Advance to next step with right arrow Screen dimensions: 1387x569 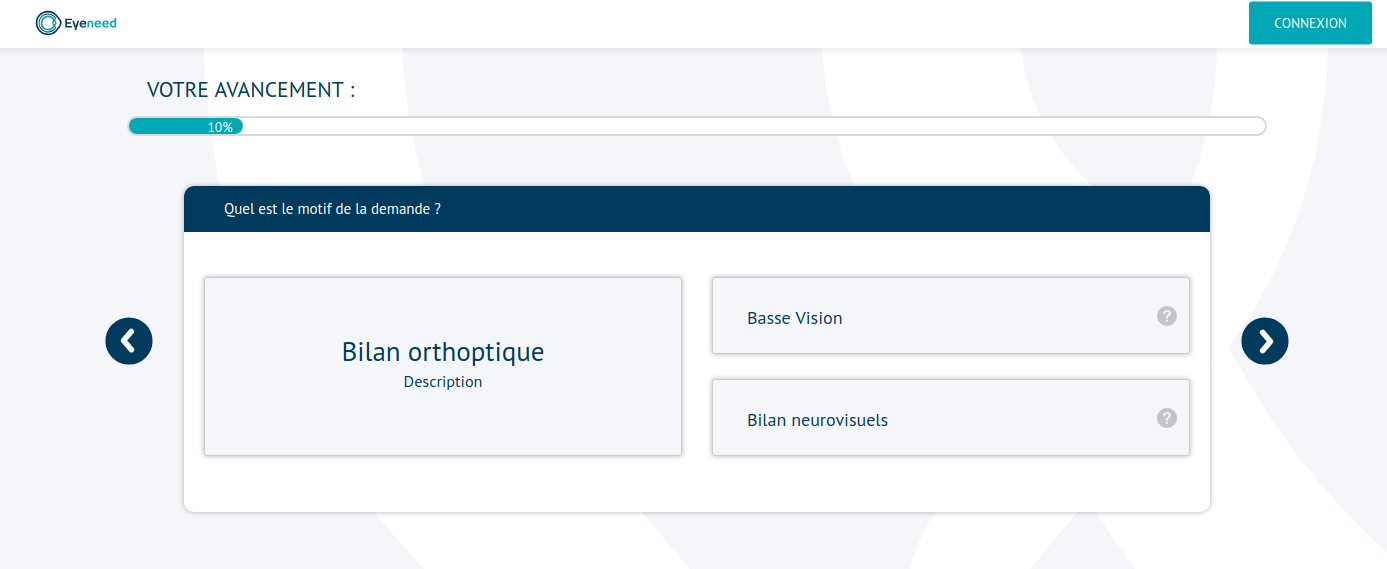click(x=1265, y=341)
